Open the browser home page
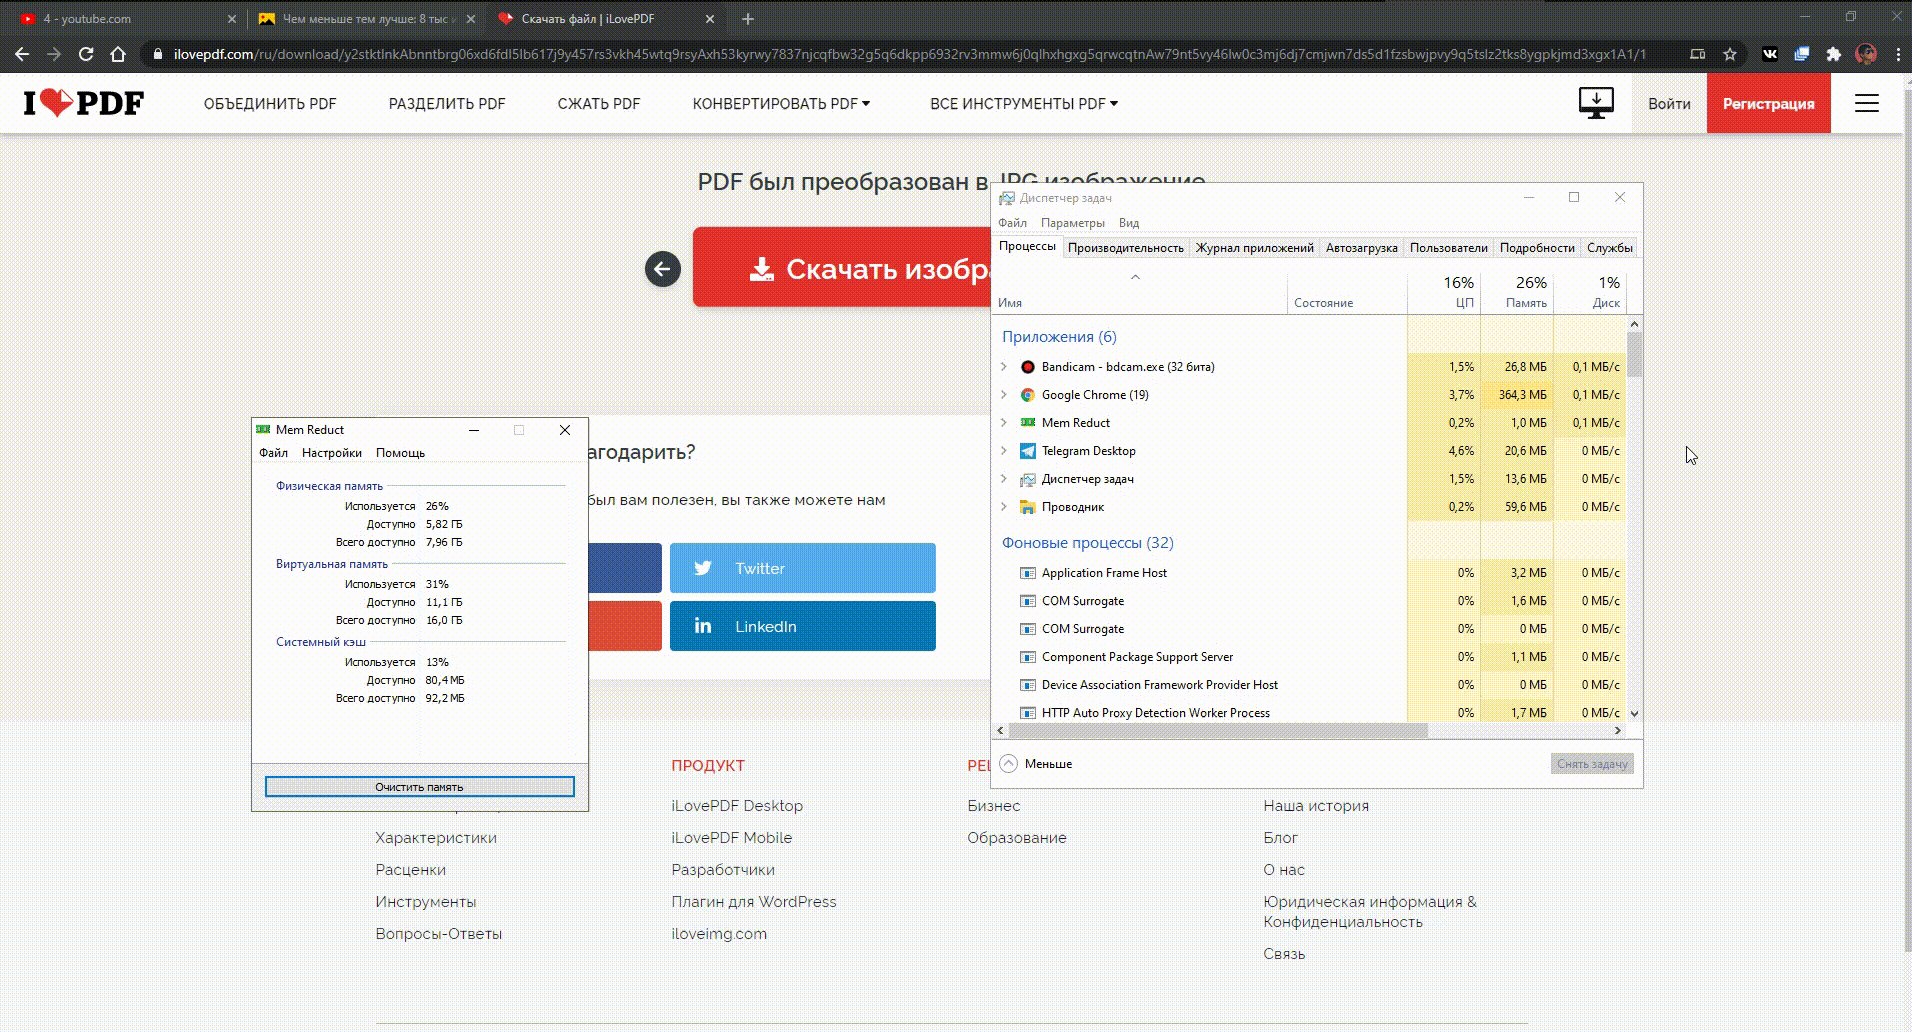 [x=118, y=54]
